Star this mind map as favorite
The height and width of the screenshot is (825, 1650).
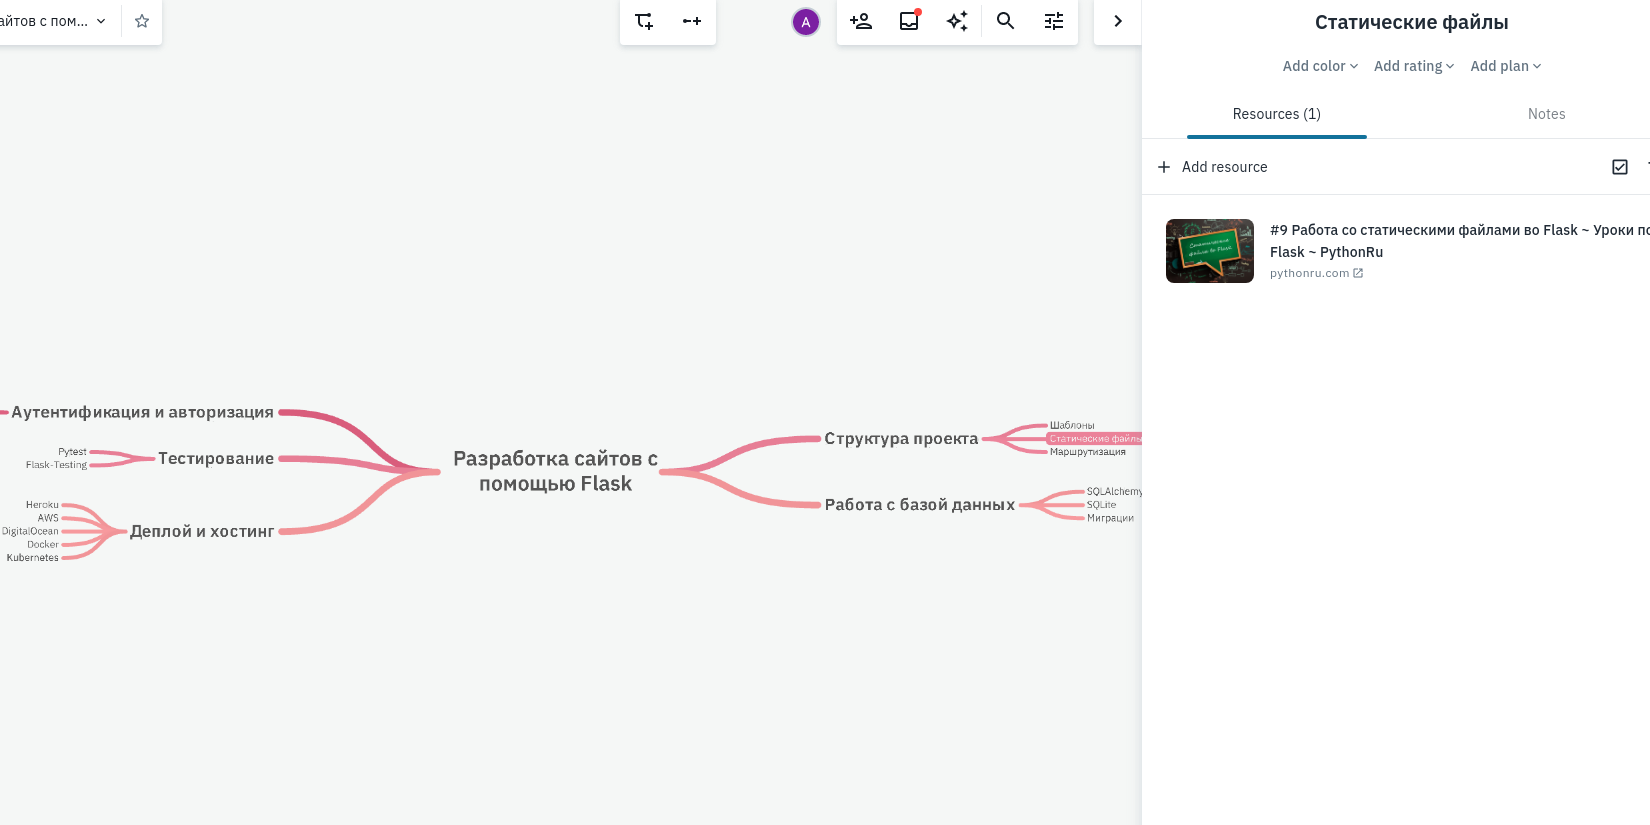[x=142, y=21]
